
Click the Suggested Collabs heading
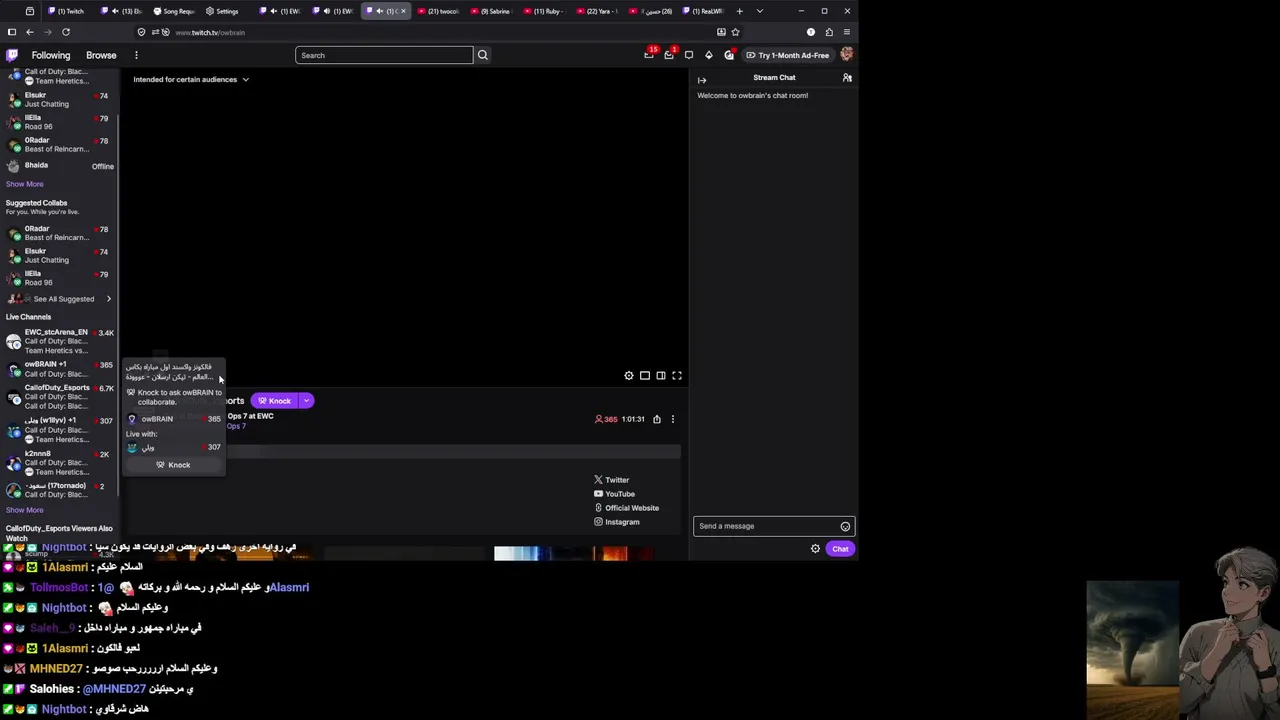[36, 203]
